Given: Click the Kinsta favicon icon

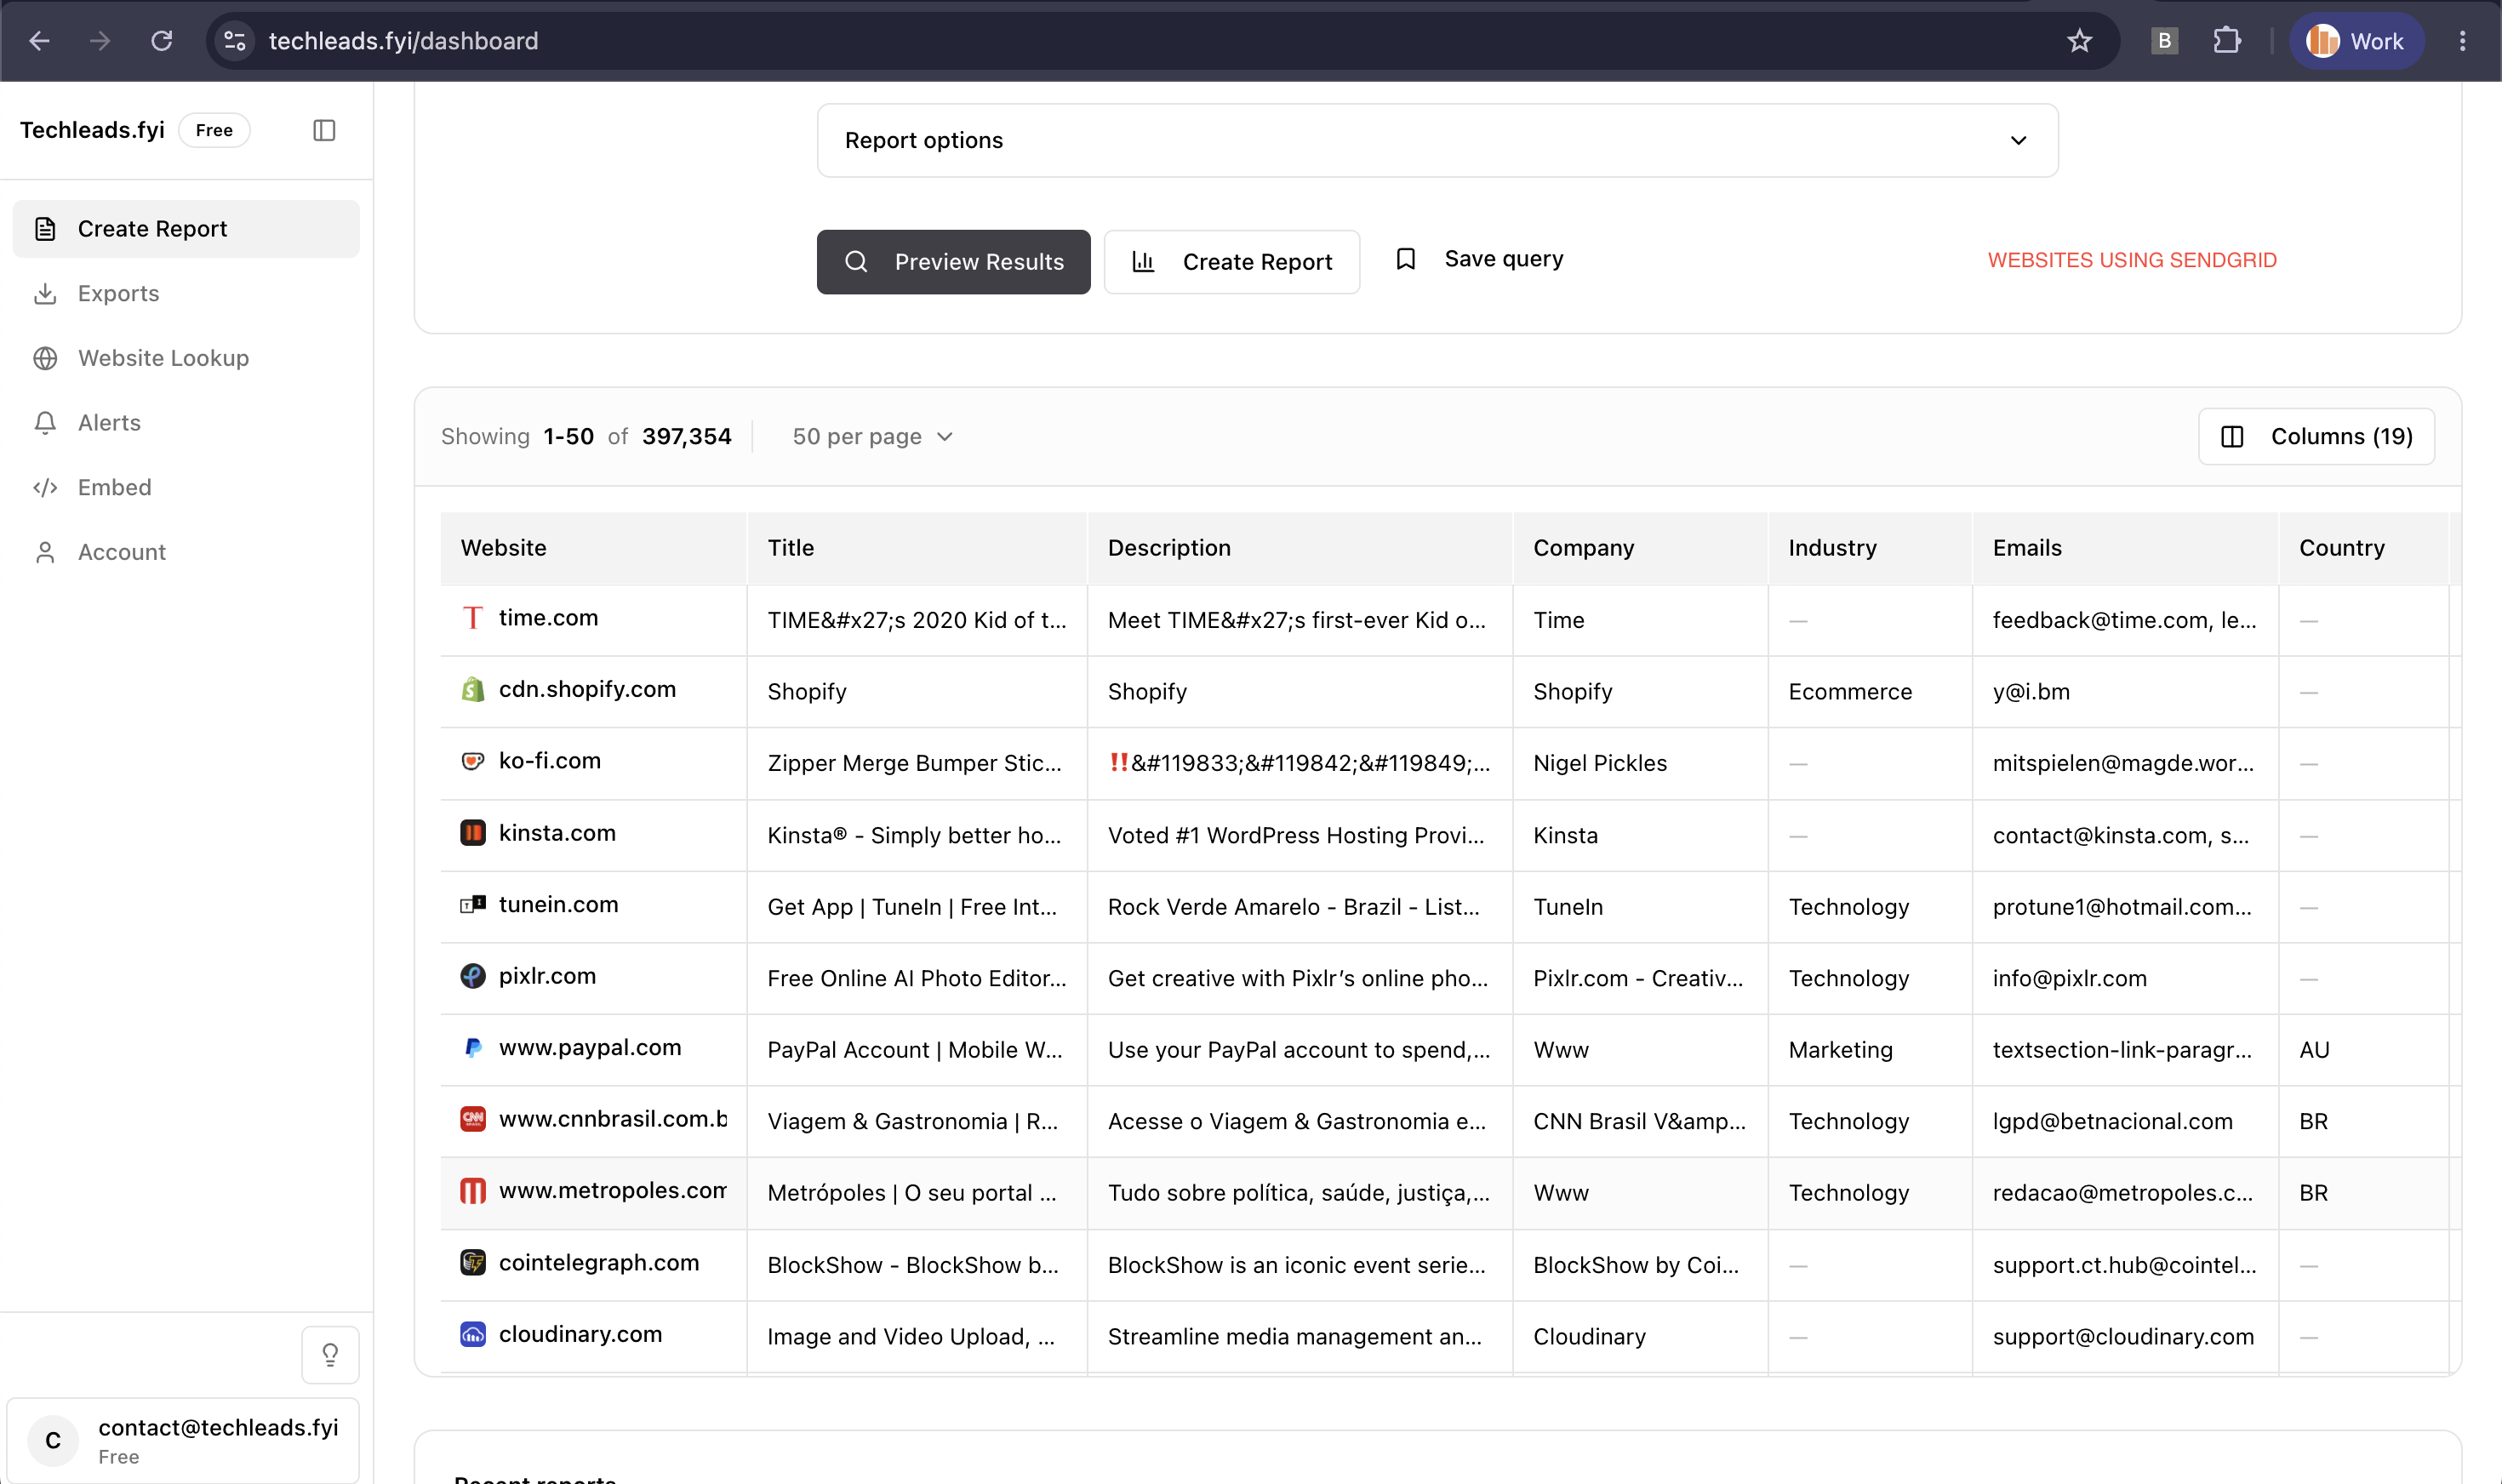Looking at the screenshot, I should (472, 833).
